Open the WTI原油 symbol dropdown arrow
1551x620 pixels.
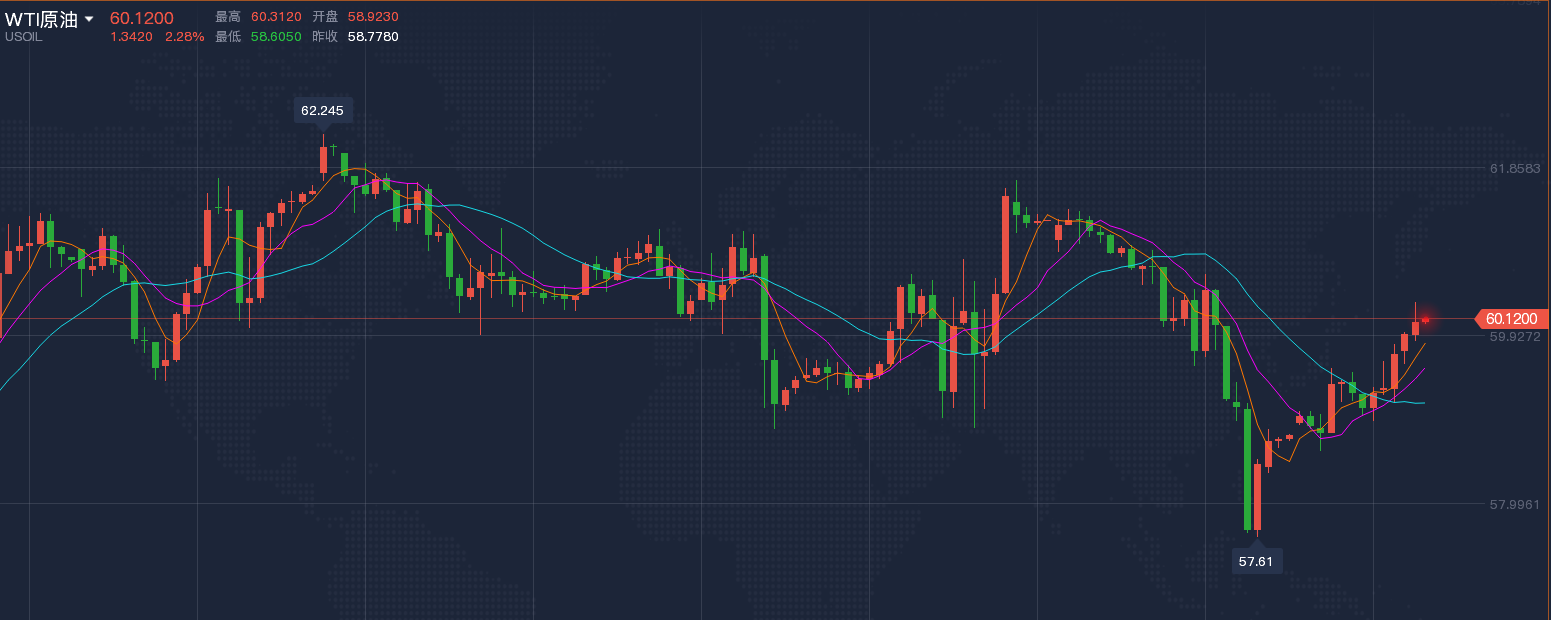coord(89,19)
